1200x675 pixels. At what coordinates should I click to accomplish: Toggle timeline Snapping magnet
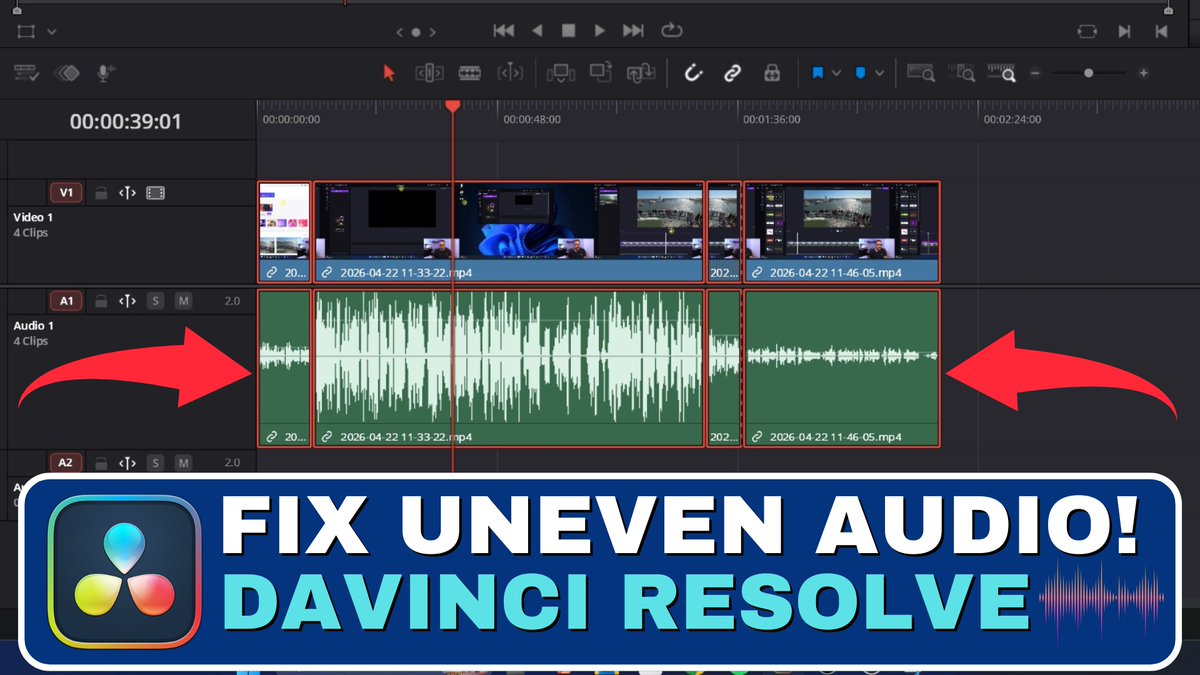pos(694,73)
